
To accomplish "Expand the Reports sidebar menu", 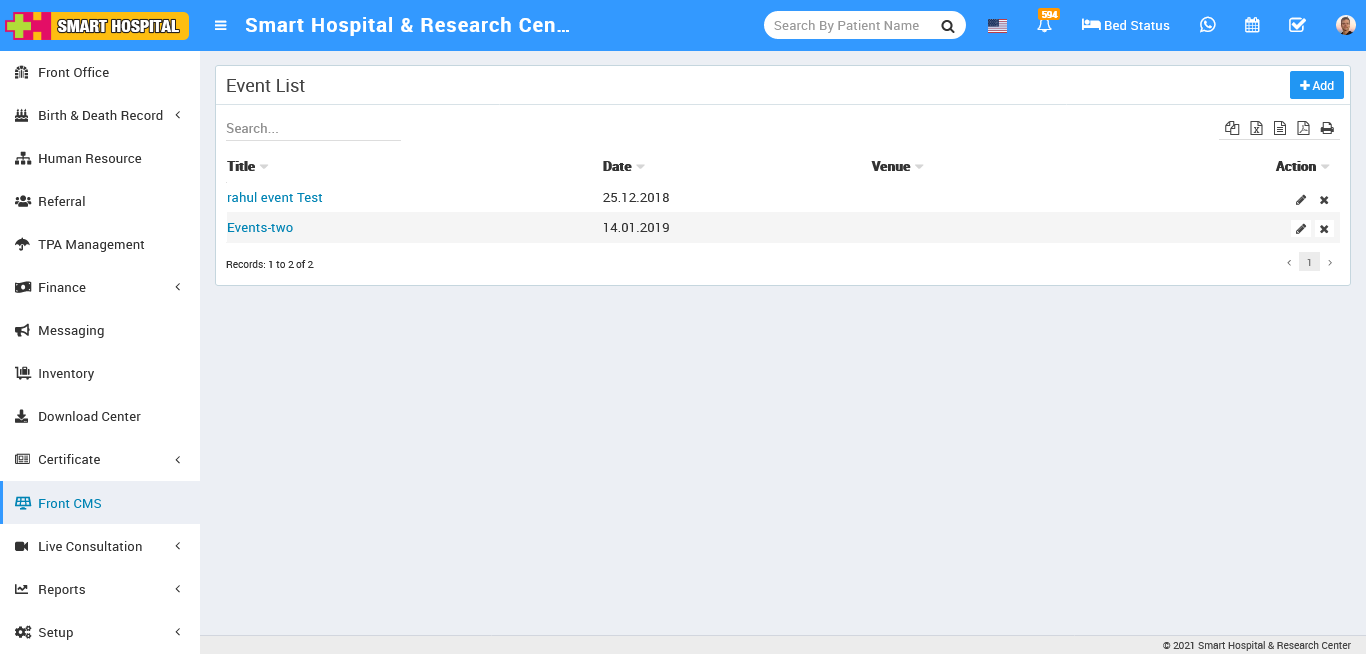I will 100,589.
